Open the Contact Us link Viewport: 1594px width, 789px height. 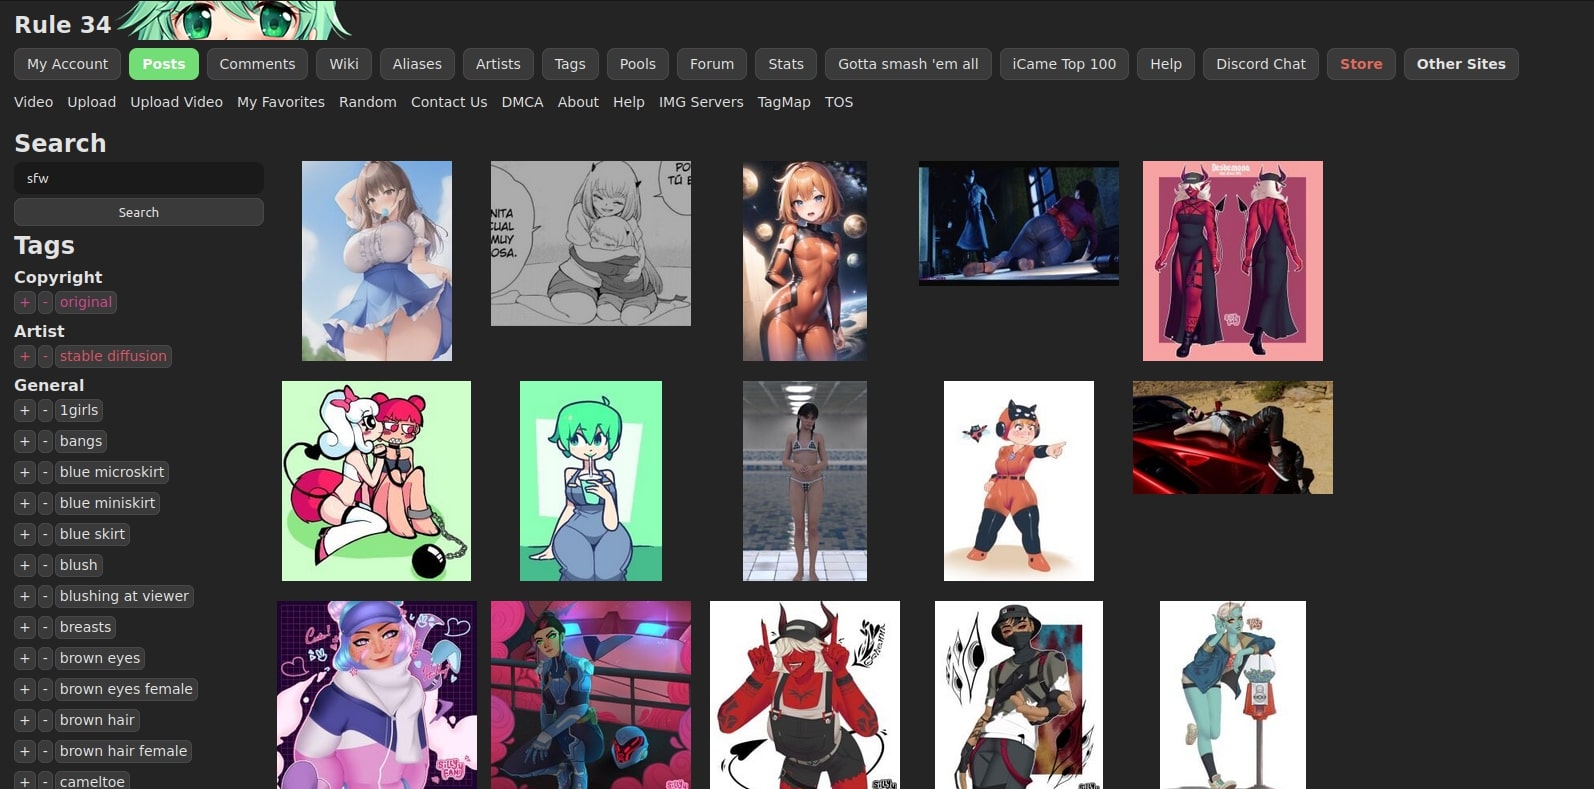(449, 102)
